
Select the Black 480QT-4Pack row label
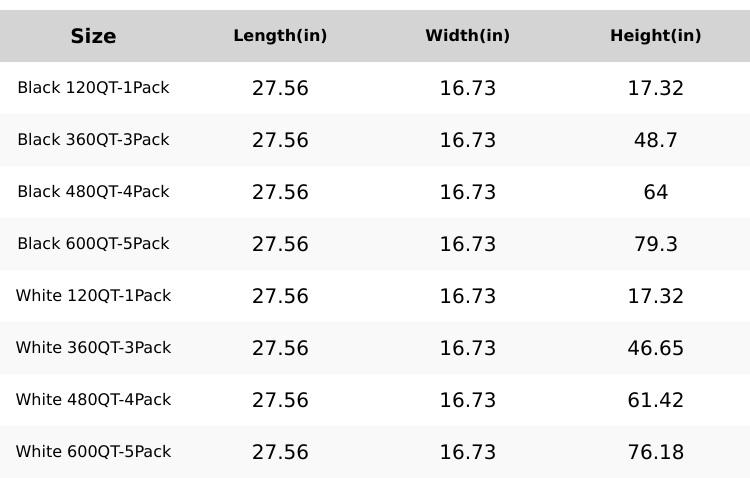click(93, 192)
